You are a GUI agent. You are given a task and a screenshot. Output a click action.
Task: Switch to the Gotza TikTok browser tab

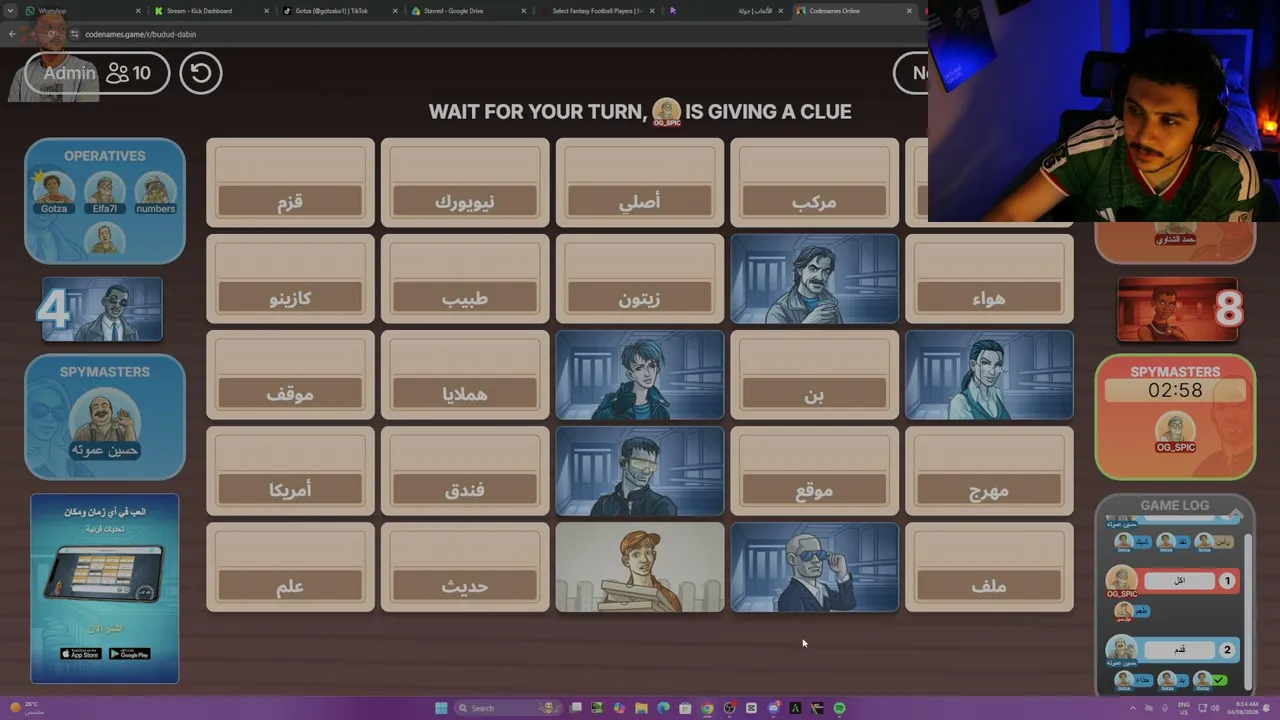(338, 11)
